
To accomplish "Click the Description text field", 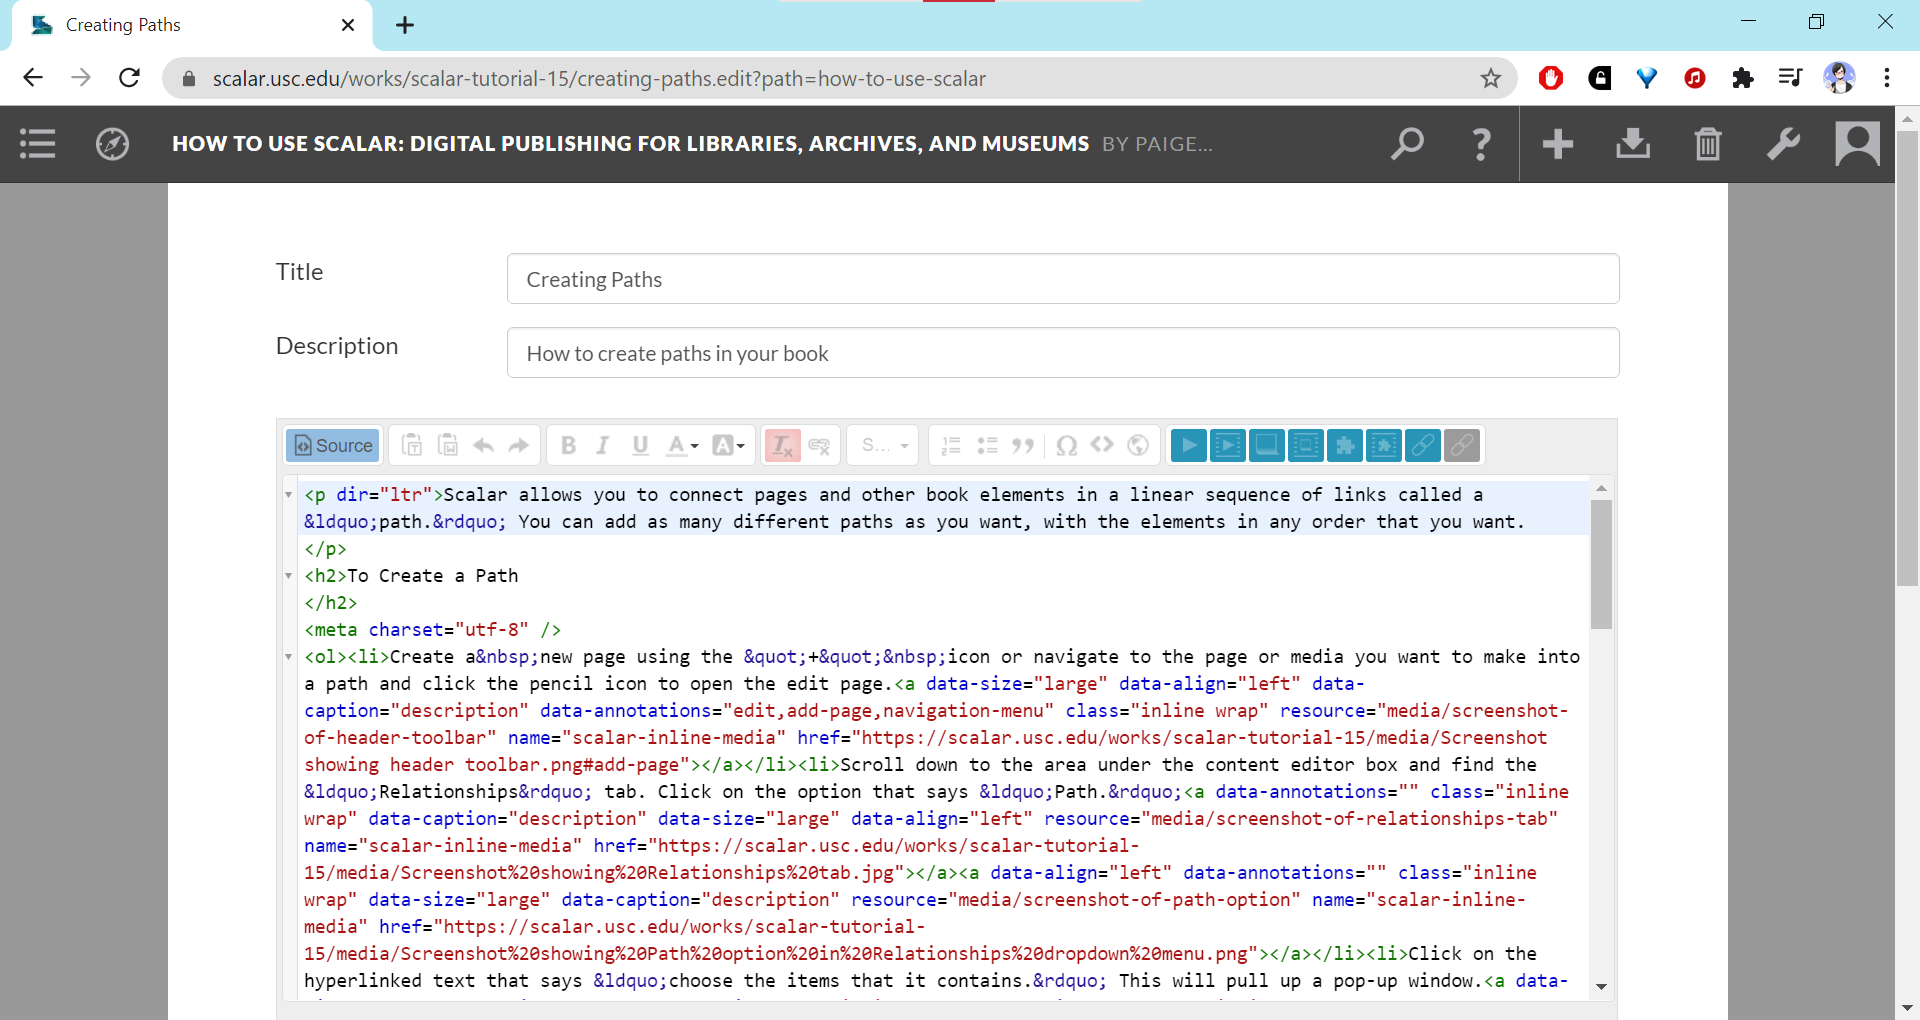I will [1062, 353].
